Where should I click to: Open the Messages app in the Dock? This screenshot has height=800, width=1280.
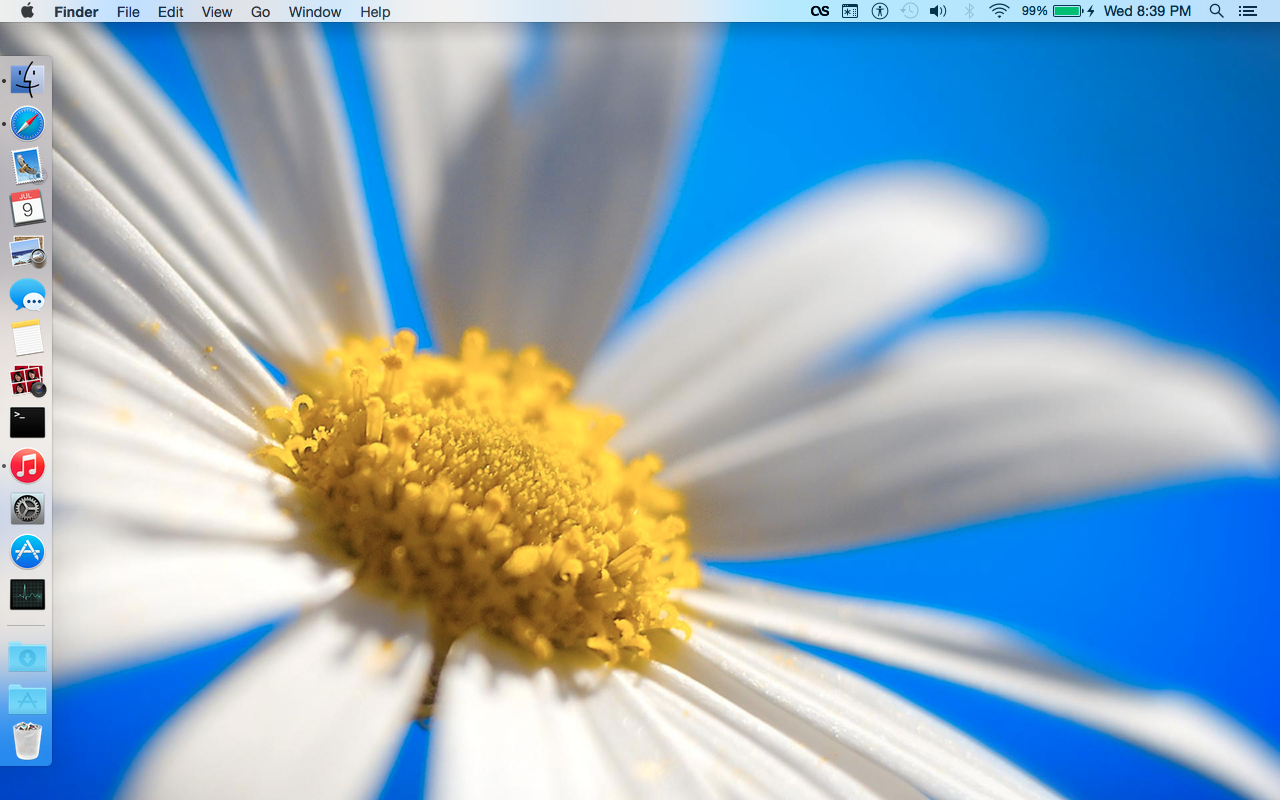coord(27,295)
